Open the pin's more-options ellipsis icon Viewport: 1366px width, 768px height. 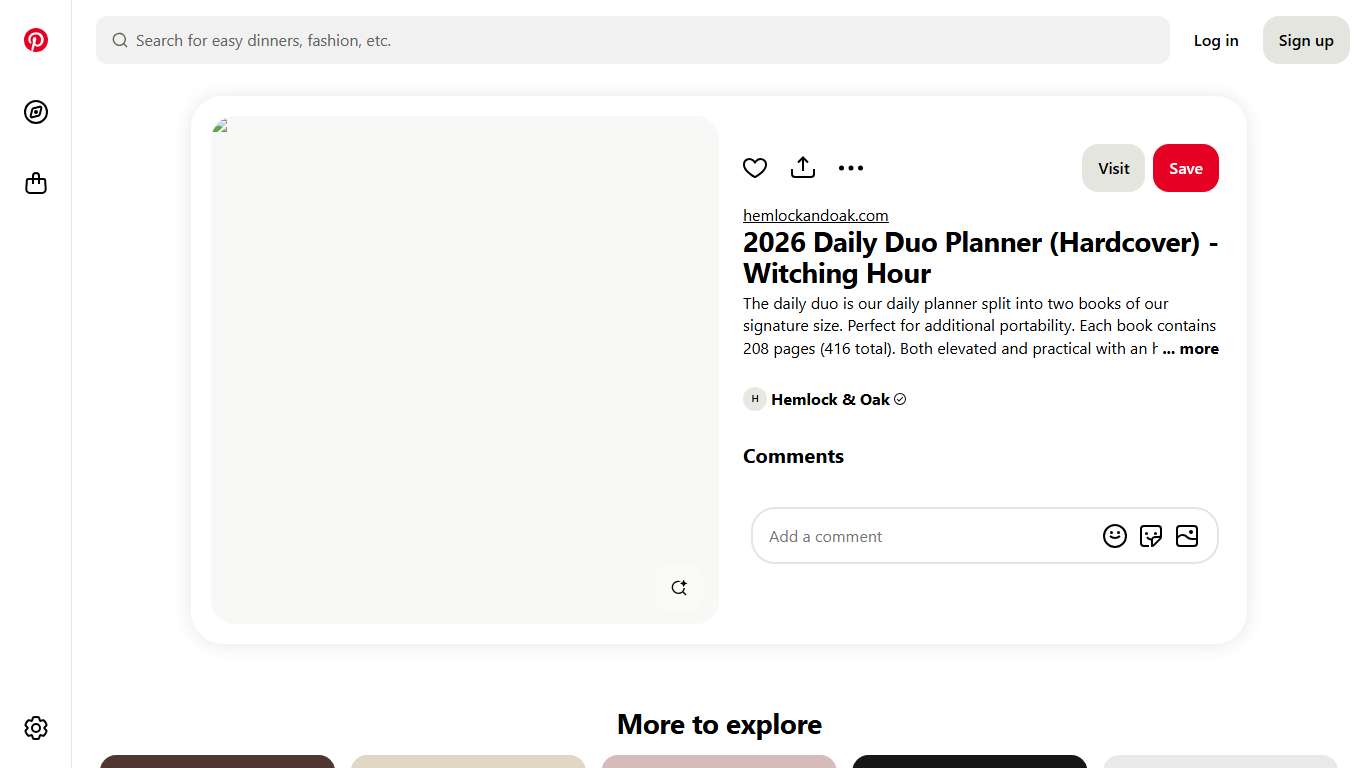tap(851, 168)
